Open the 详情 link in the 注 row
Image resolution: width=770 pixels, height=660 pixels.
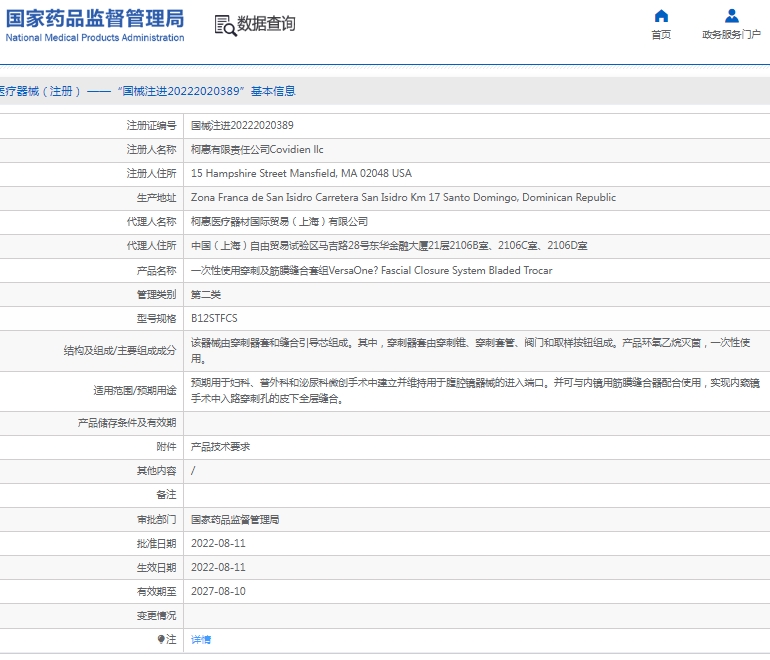pos(201,639)
